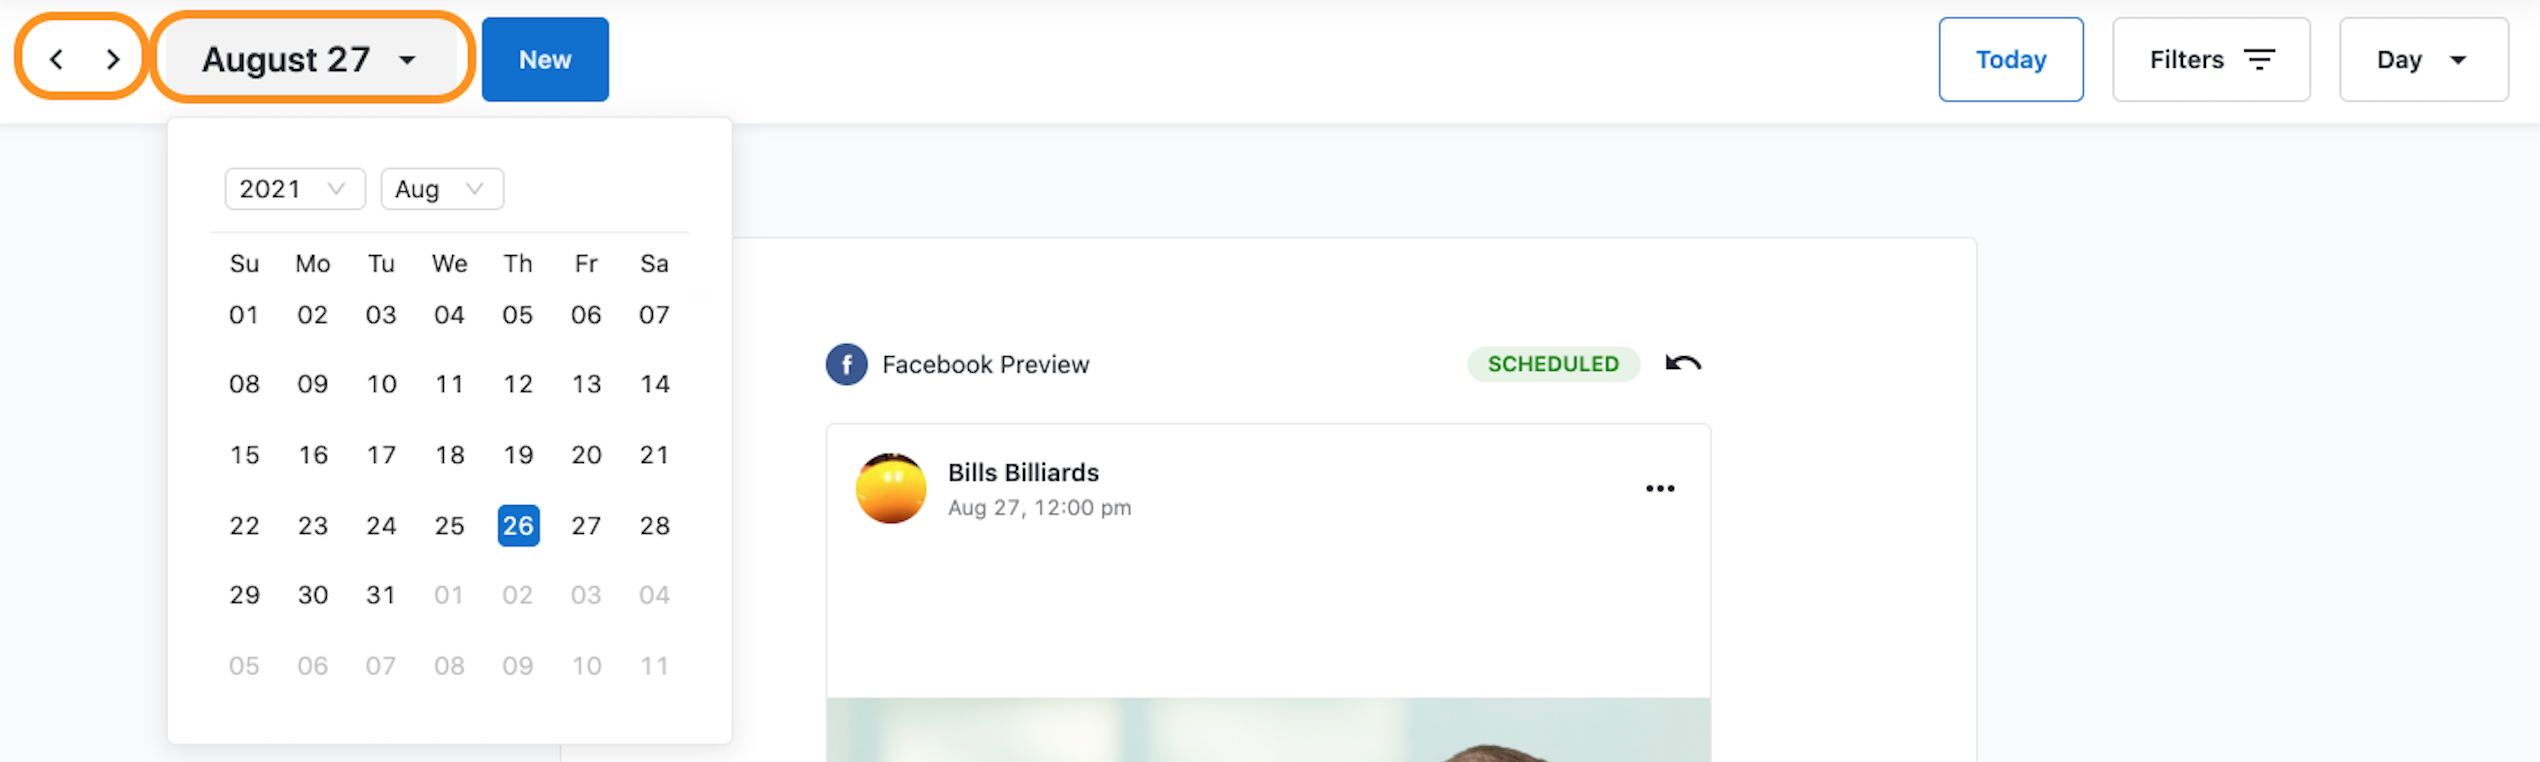Go to the previous day arrow
The height and width of the screenshot is (762, 2540).
57,59
